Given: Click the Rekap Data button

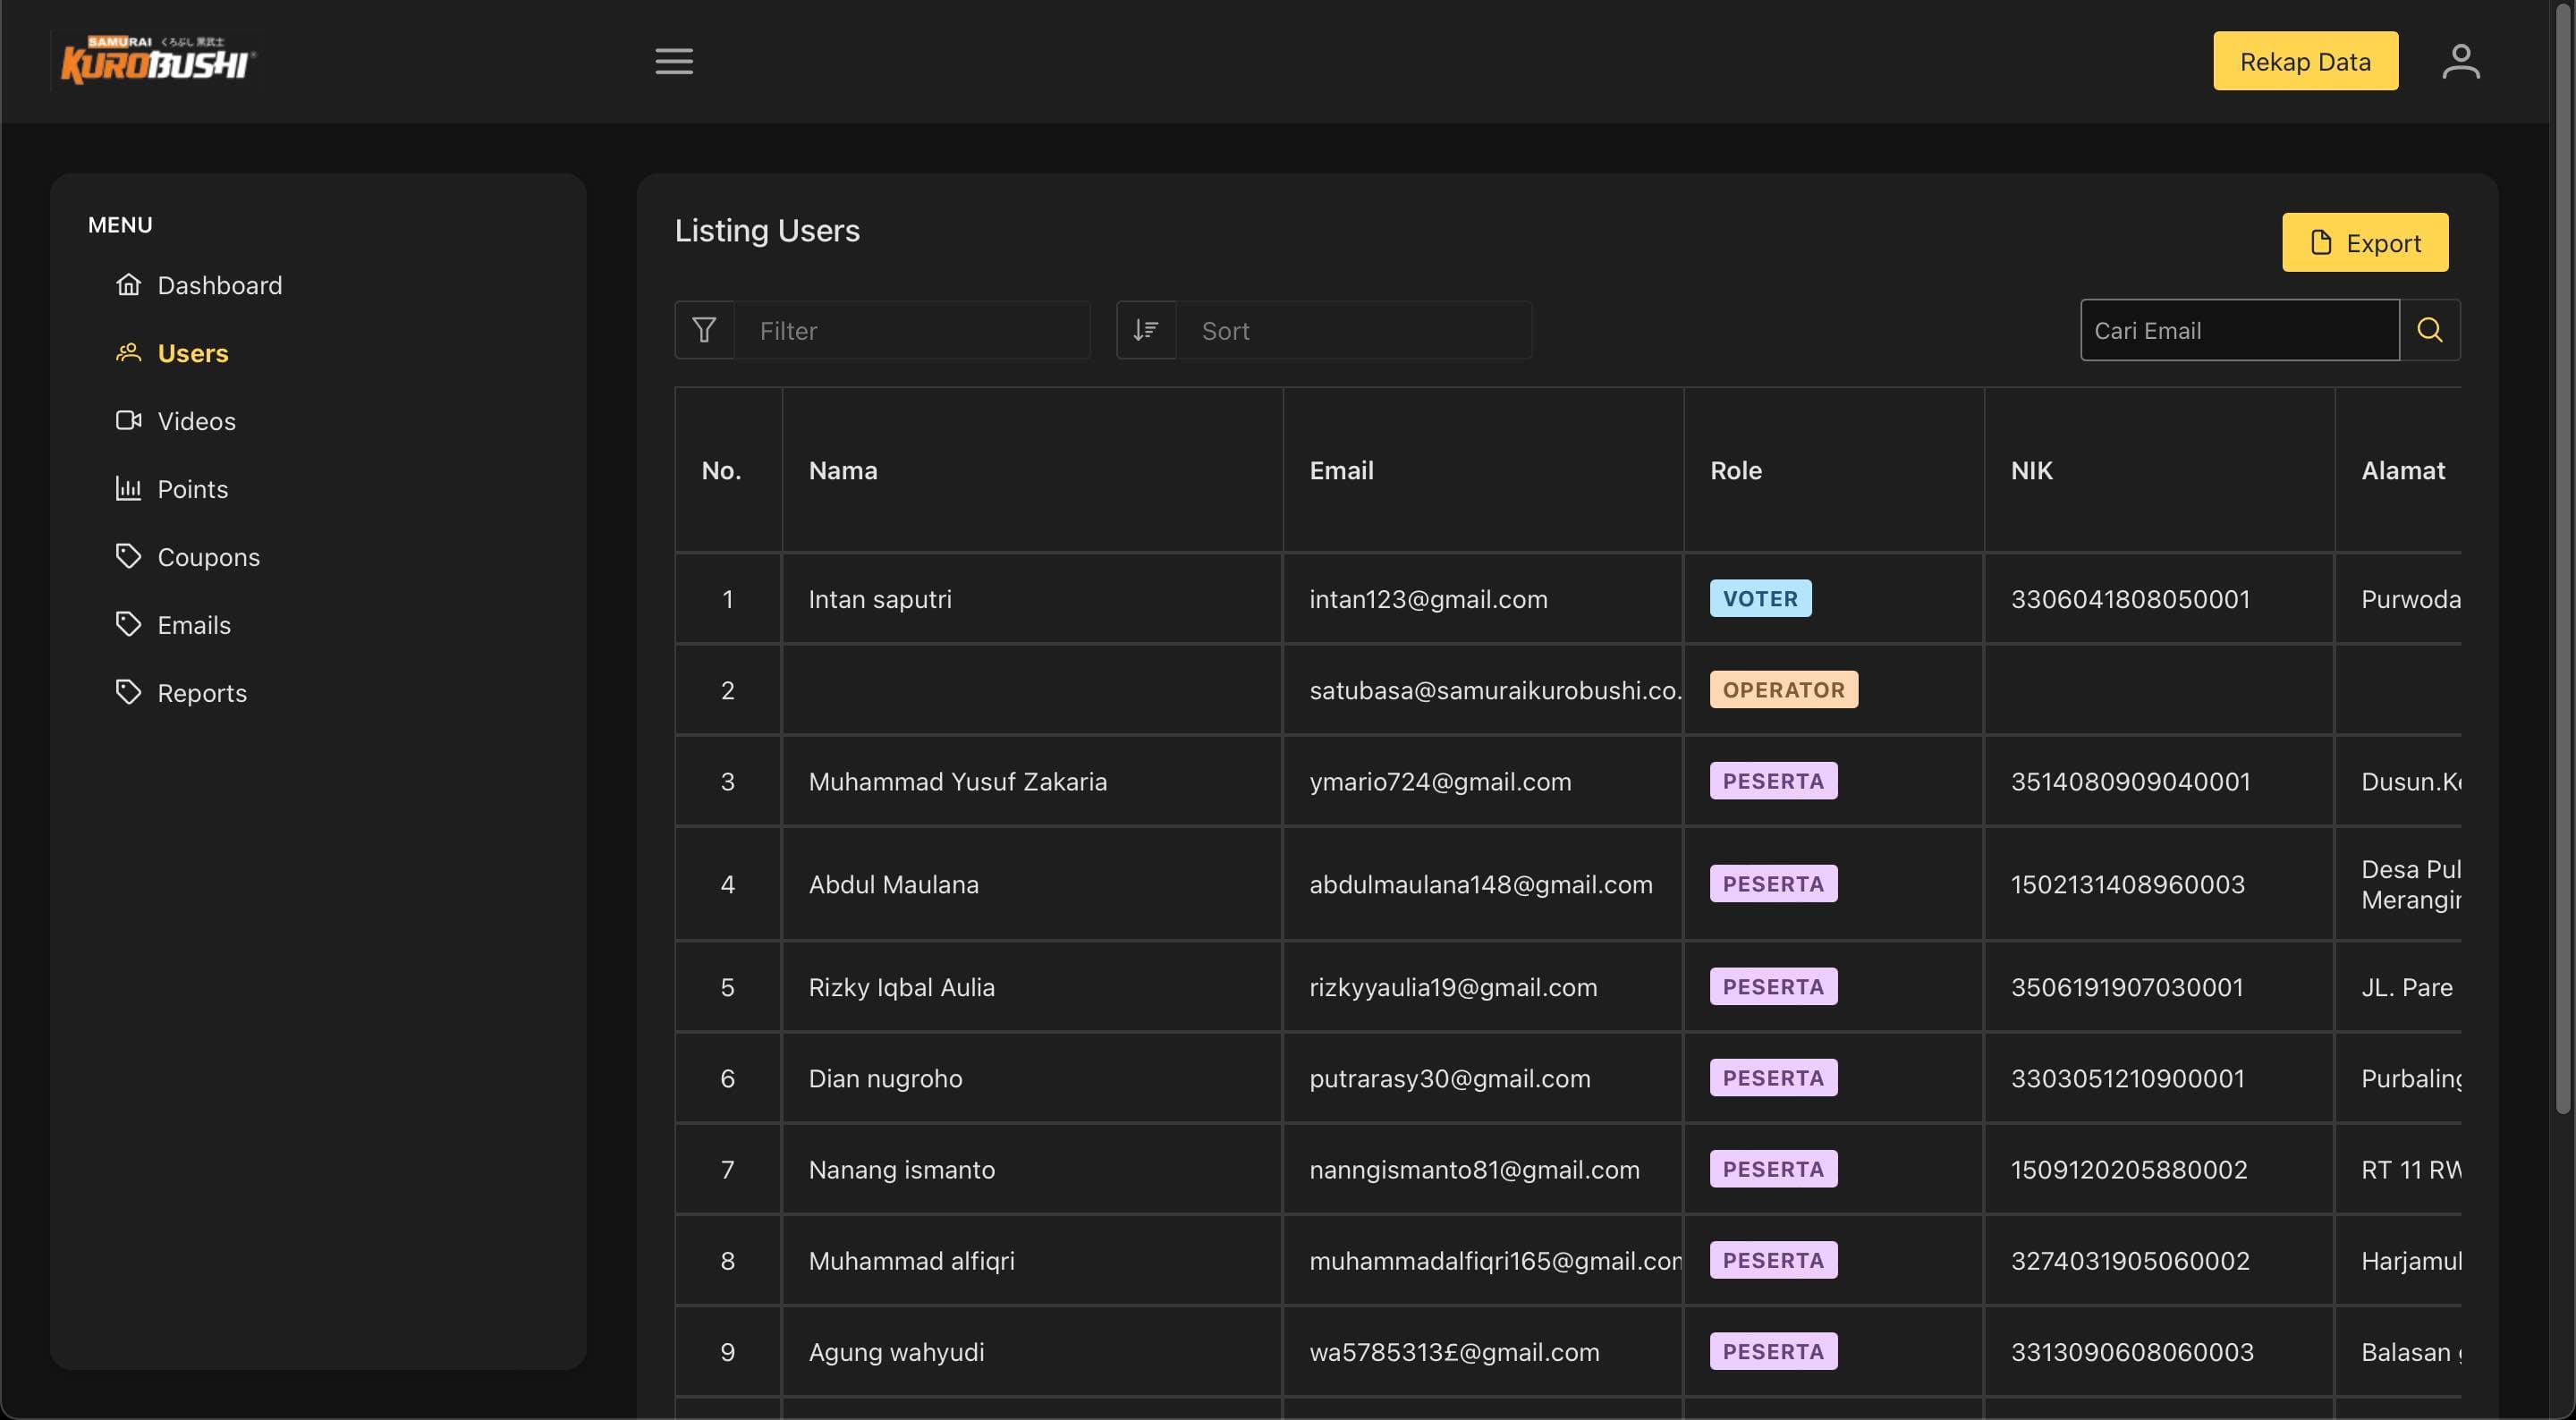Looking at the screenshot, I should click(x=2305, y=61).
